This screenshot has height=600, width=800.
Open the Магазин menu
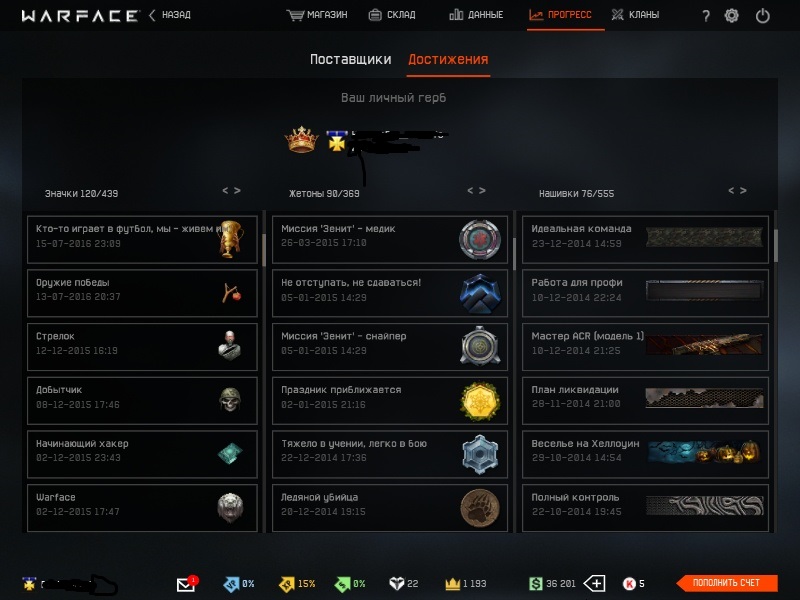coord(317,15)
